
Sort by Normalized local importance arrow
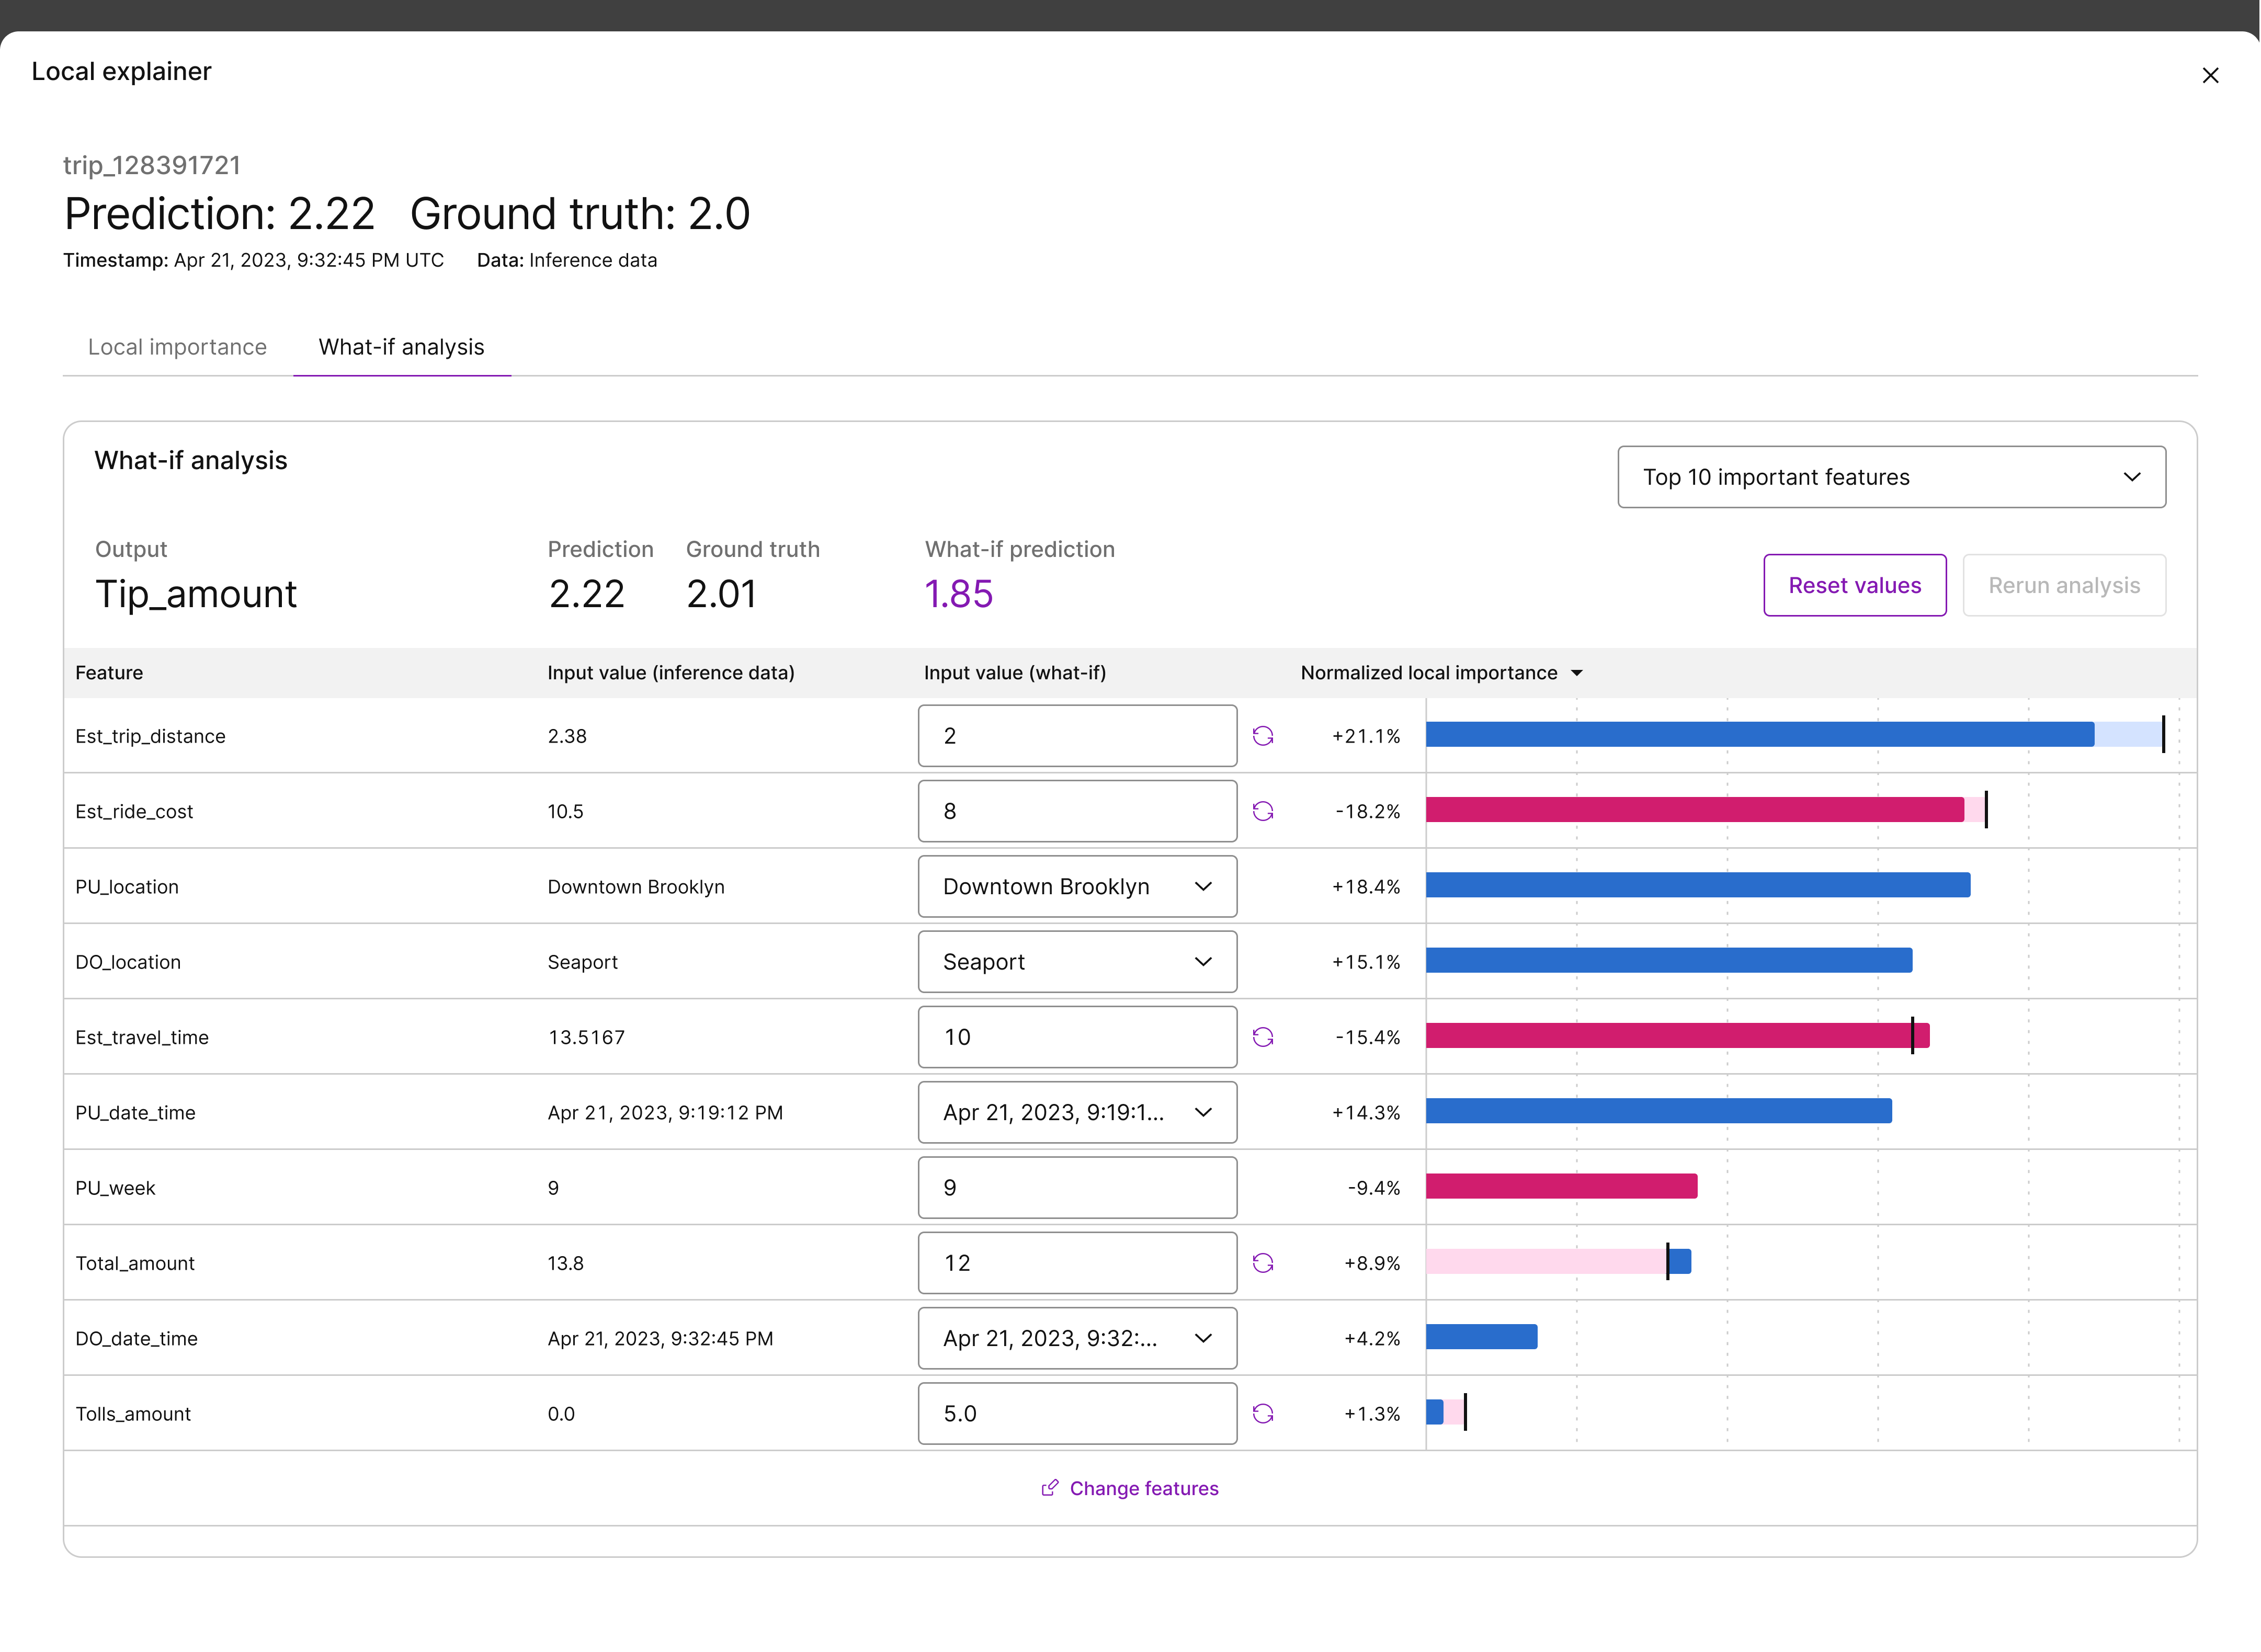[x=1577, y=673]
